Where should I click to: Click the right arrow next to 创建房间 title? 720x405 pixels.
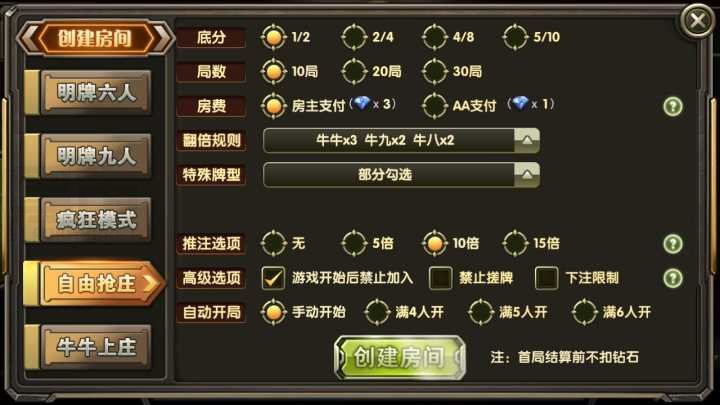tap(163, 38)
